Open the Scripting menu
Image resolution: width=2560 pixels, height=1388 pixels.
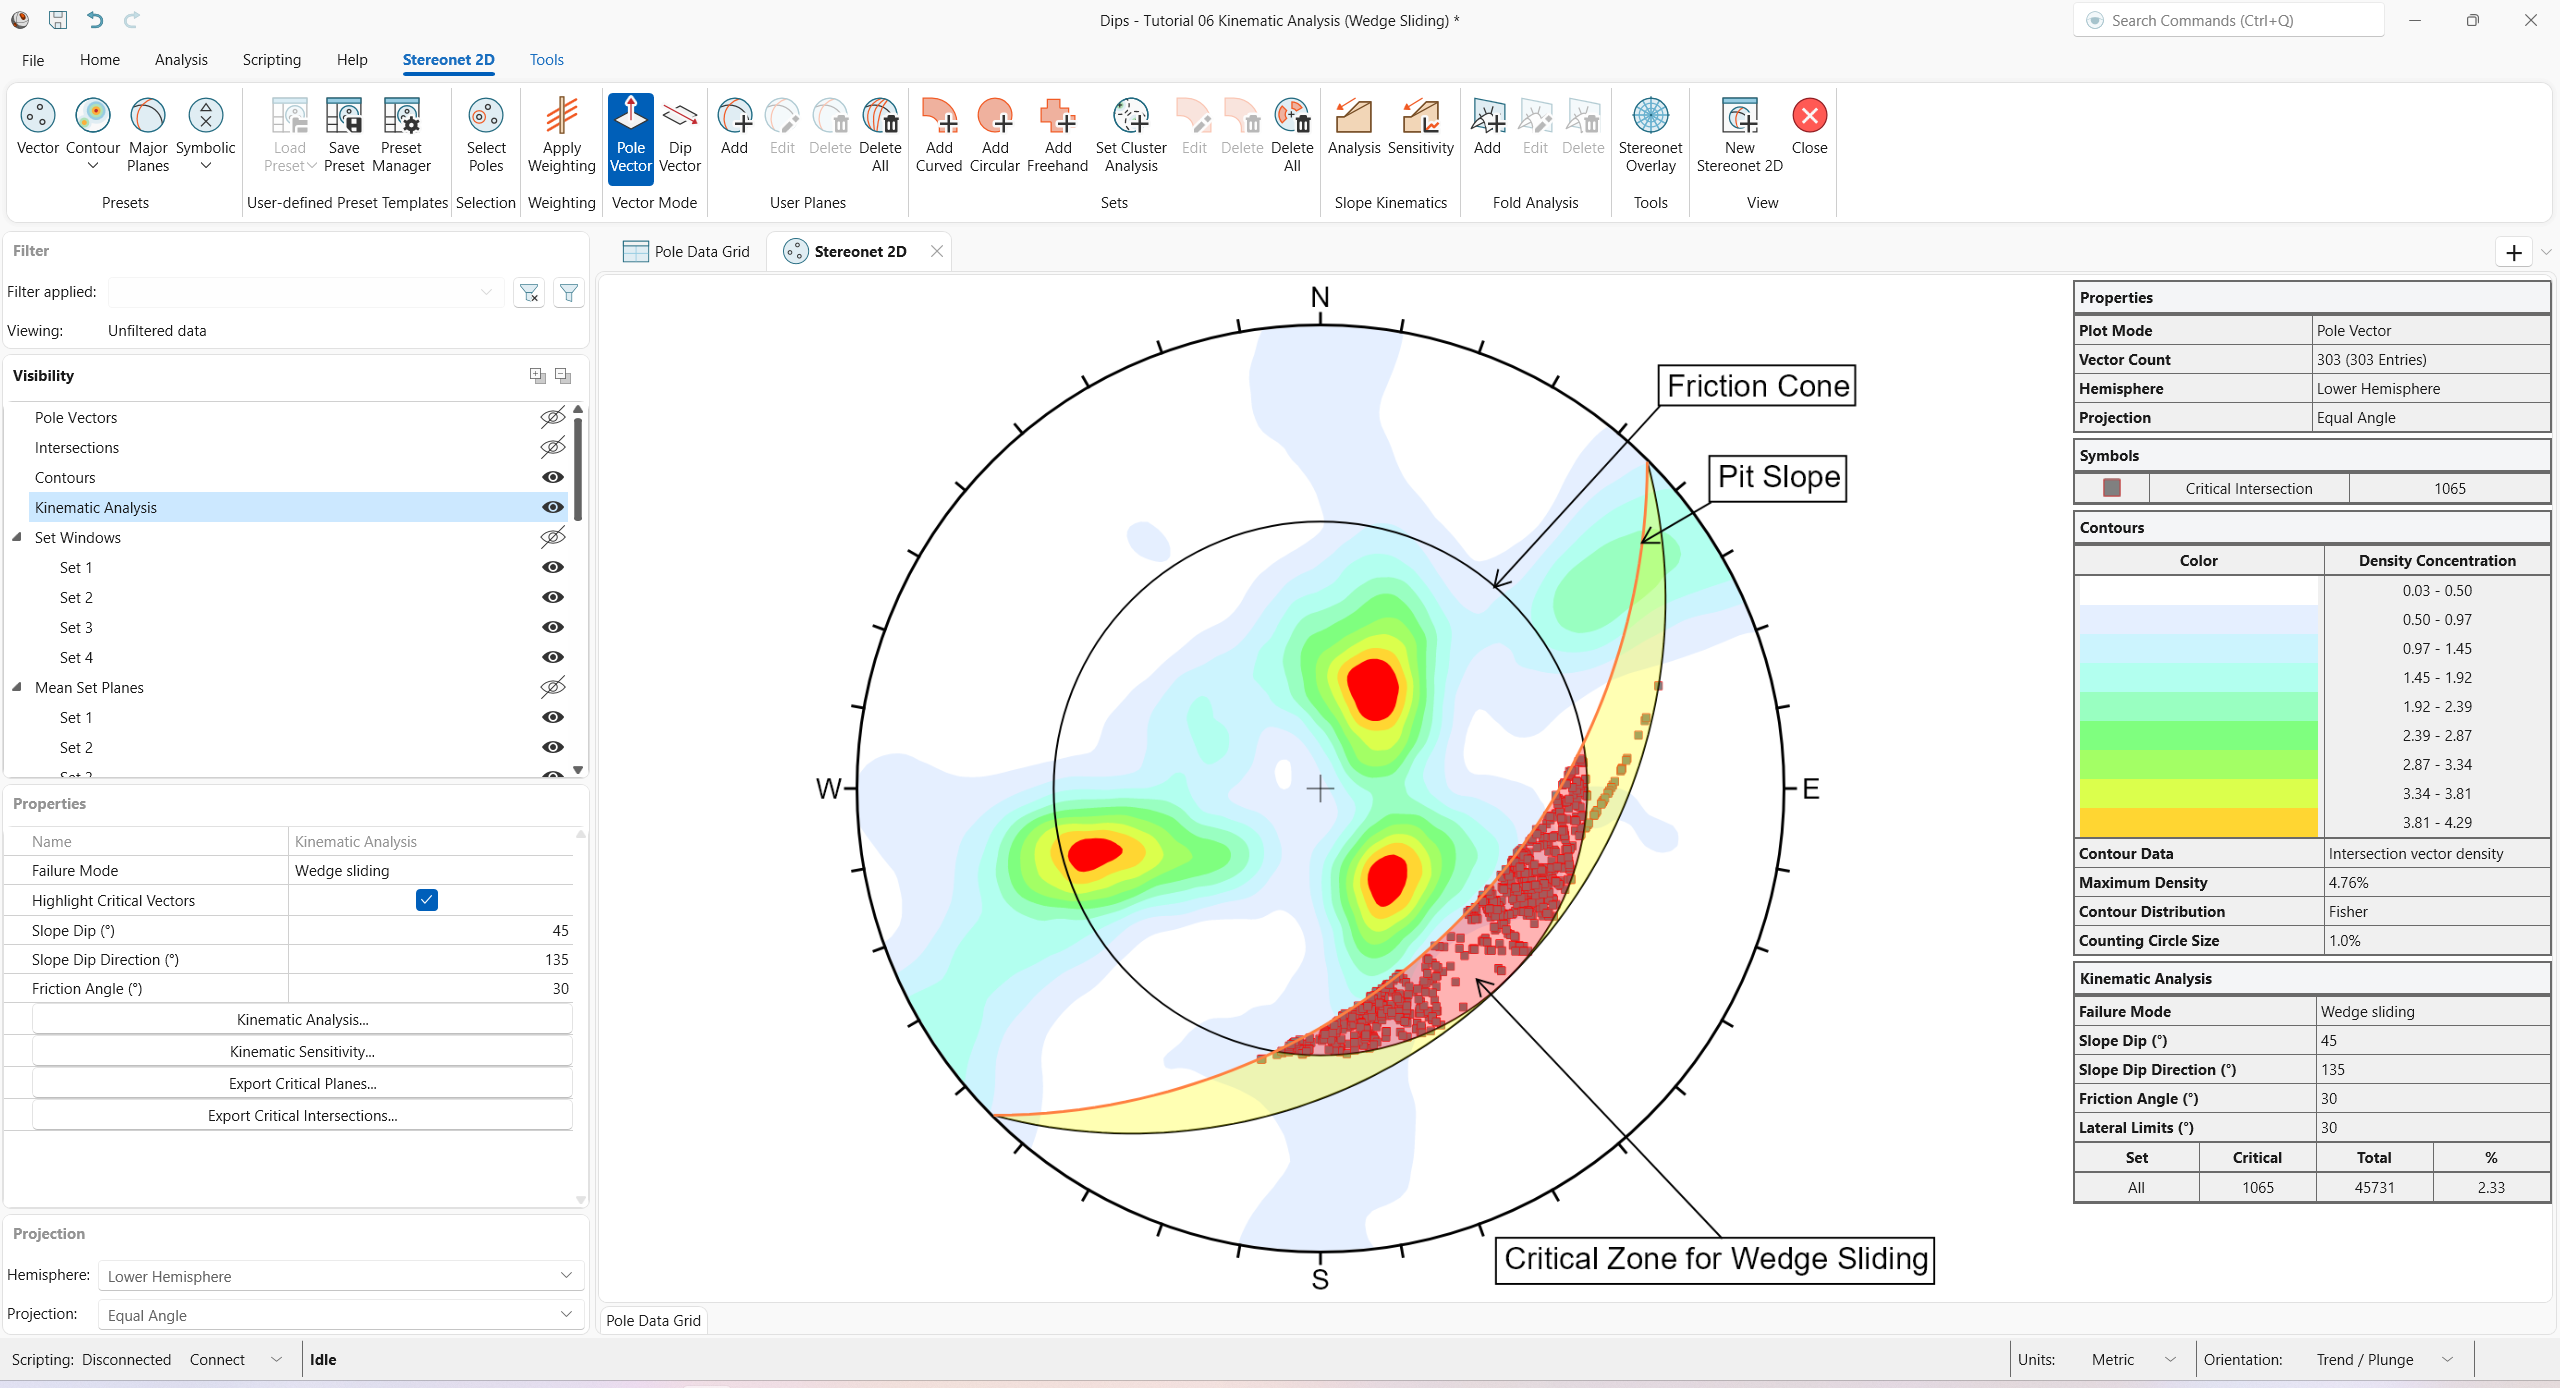pyautogui.click(x=271, y=59)
